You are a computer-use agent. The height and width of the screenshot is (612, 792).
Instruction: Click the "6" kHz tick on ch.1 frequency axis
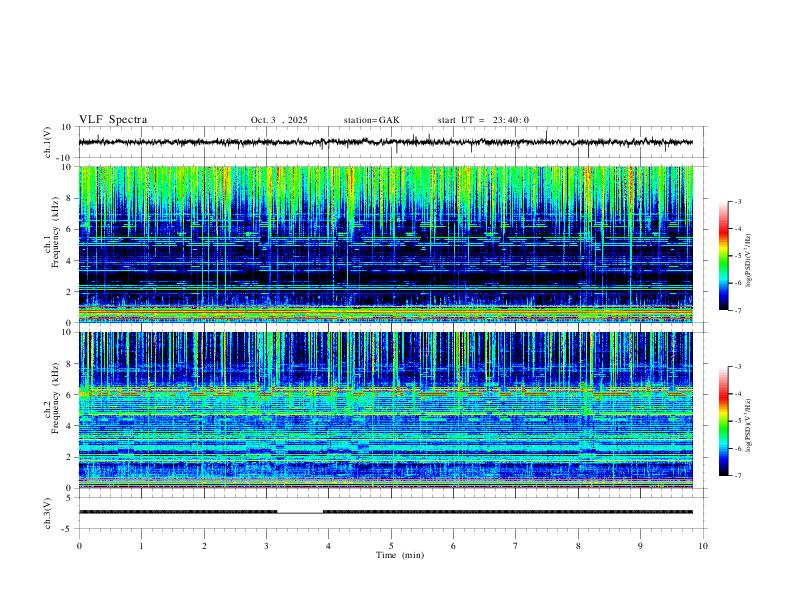point(70,229)
